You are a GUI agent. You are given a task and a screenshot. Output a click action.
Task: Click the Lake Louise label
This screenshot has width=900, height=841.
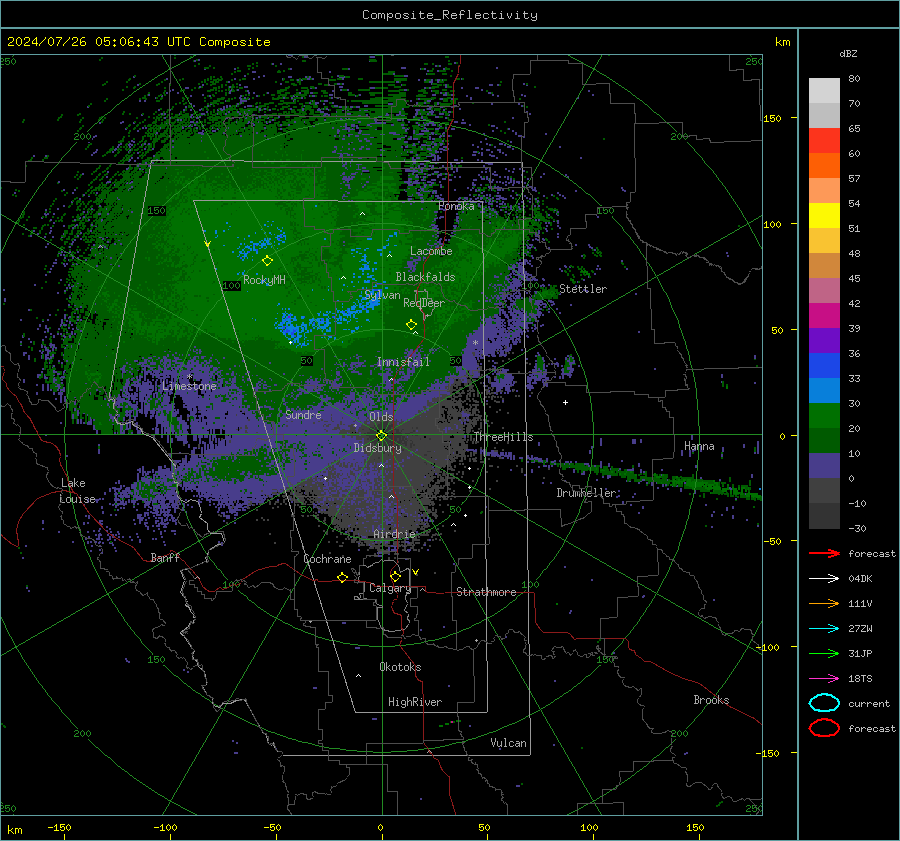coord(77,491)
